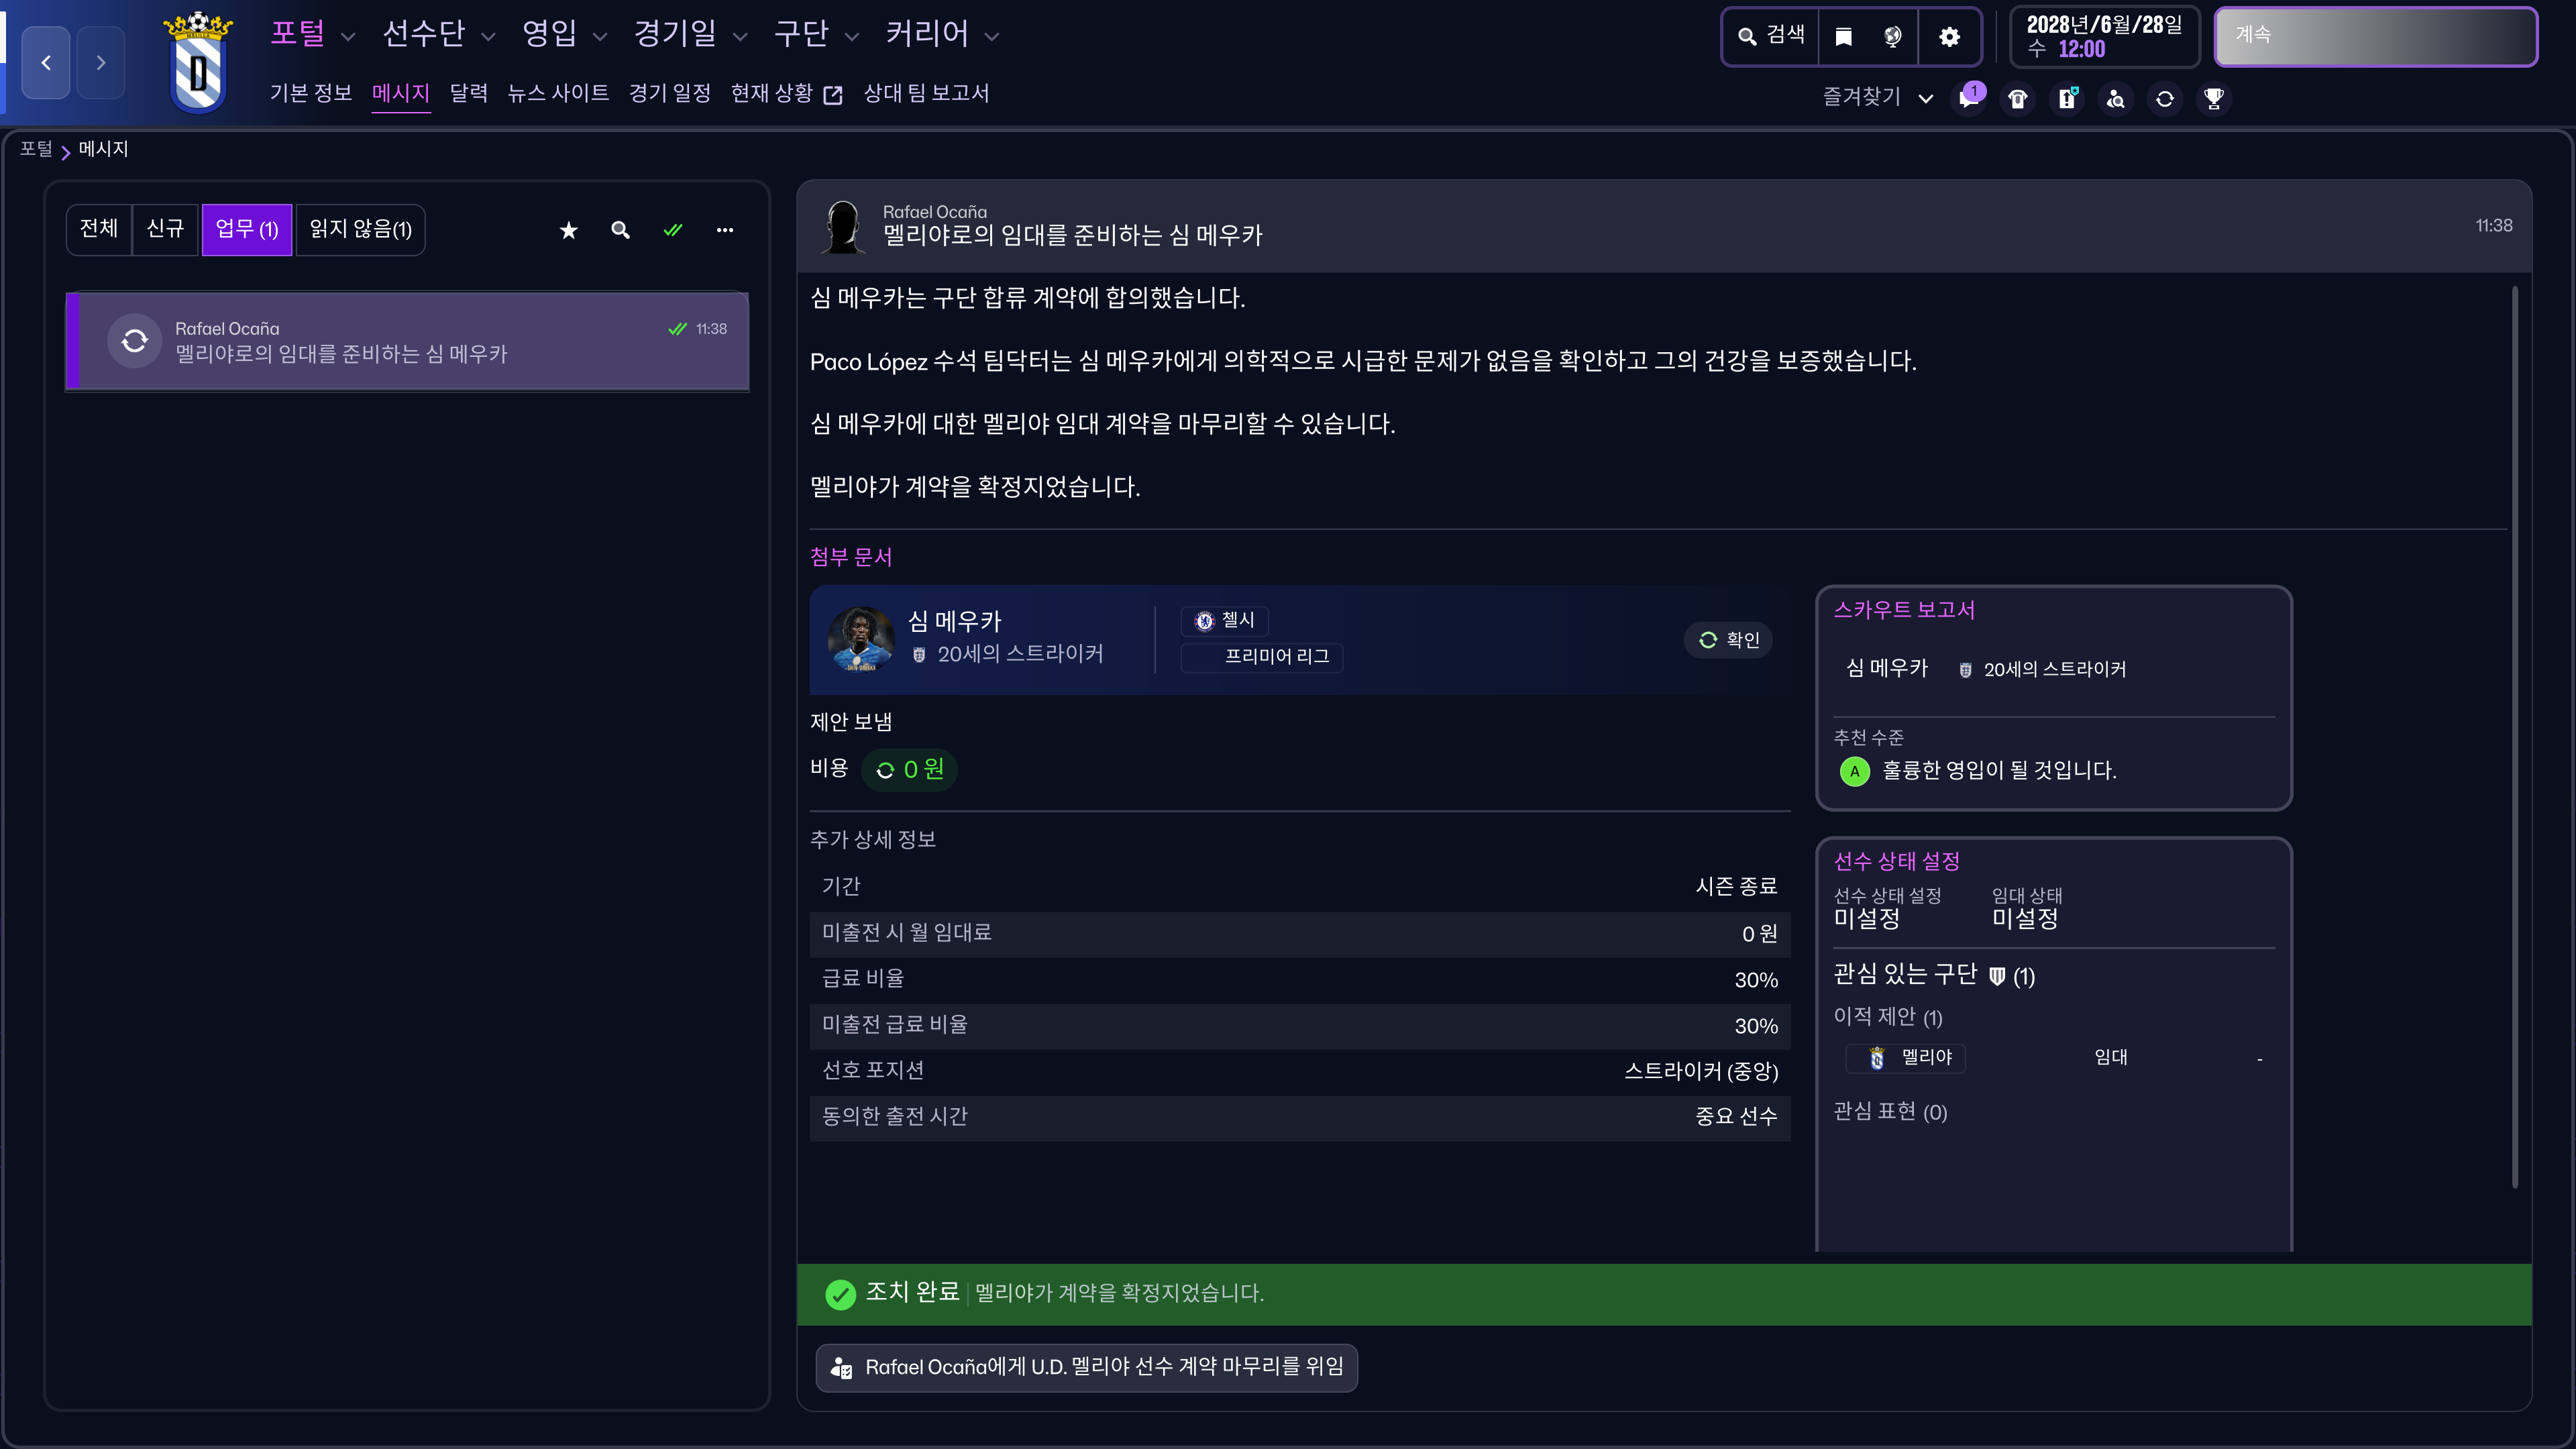The image size is (2576, 1449).
Task: Open the inbox three-dot more options
Action: coord(725,230)
